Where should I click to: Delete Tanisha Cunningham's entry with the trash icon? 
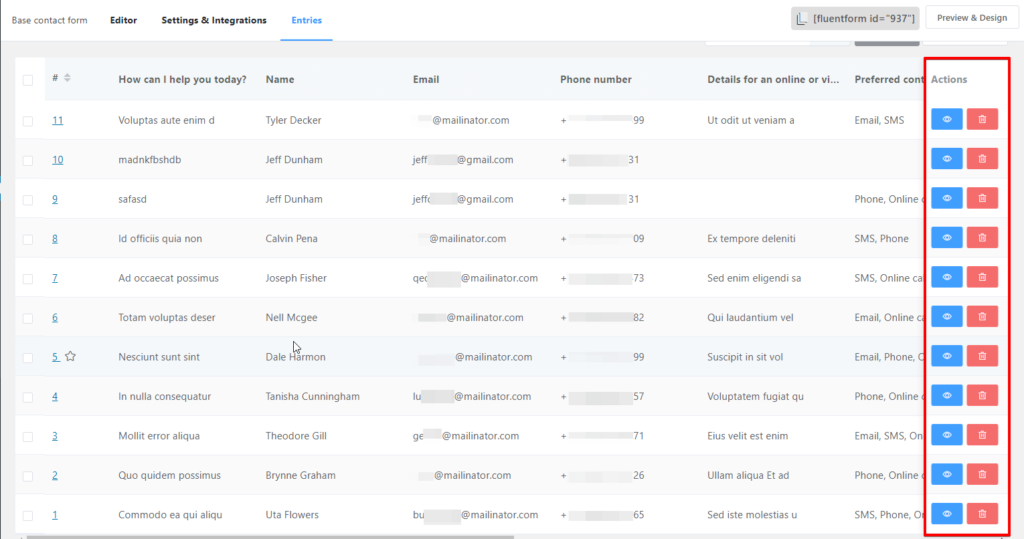point(982,395)
